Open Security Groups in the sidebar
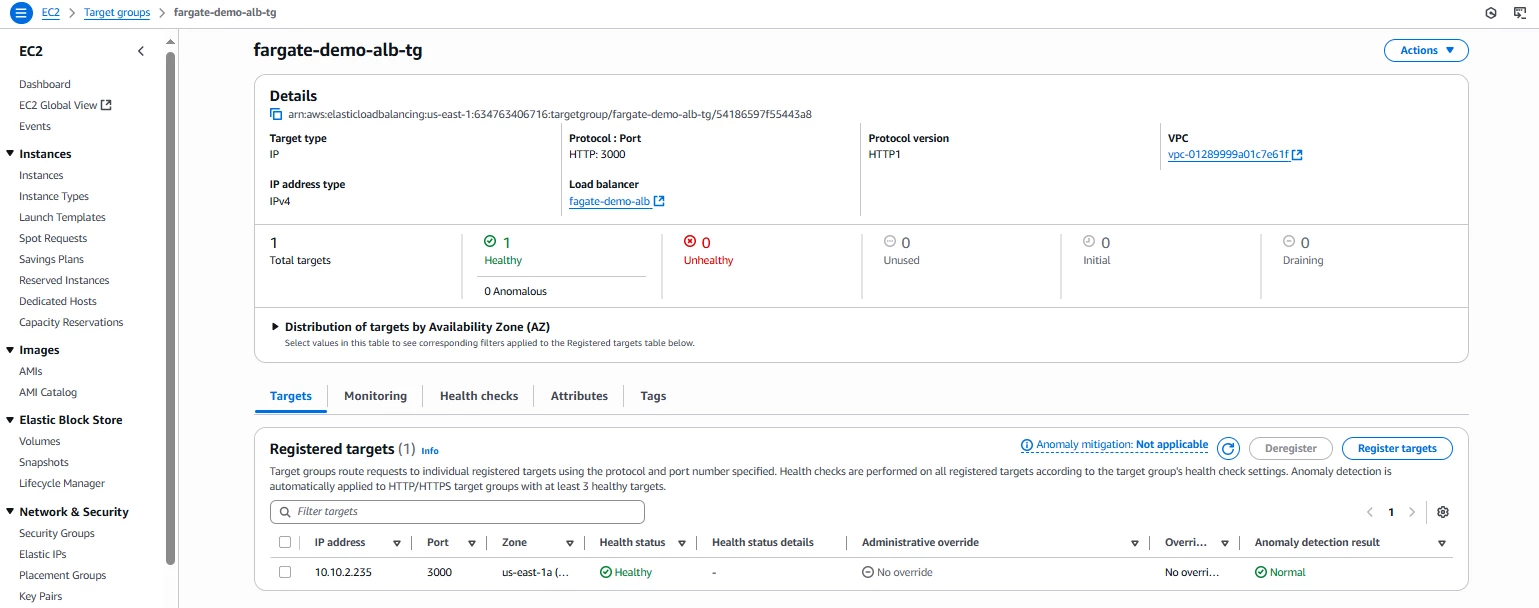This screenshot has width=1539, height=608. point(57,533)
